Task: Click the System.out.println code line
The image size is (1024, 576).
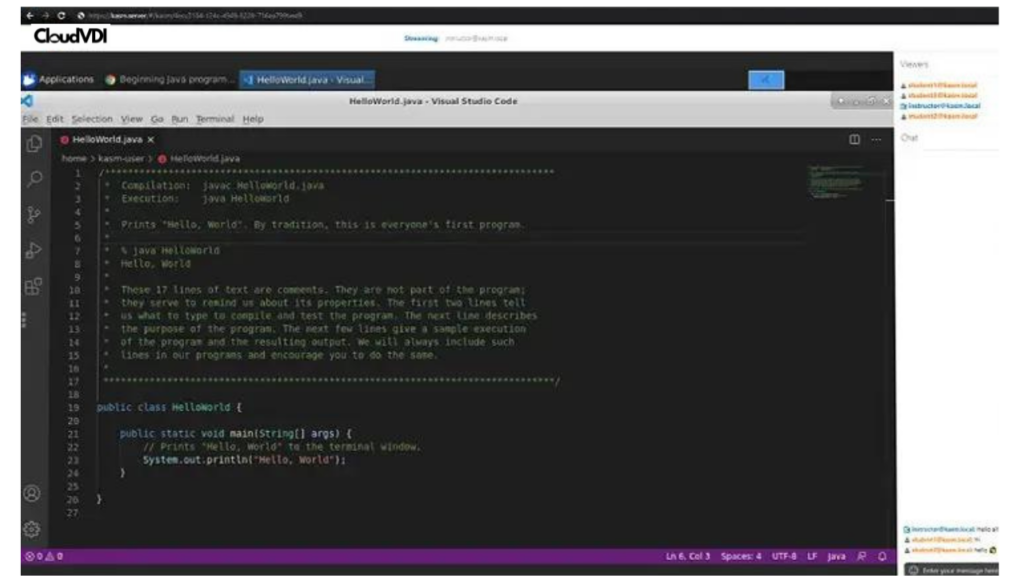Action: tap(244, 460)
